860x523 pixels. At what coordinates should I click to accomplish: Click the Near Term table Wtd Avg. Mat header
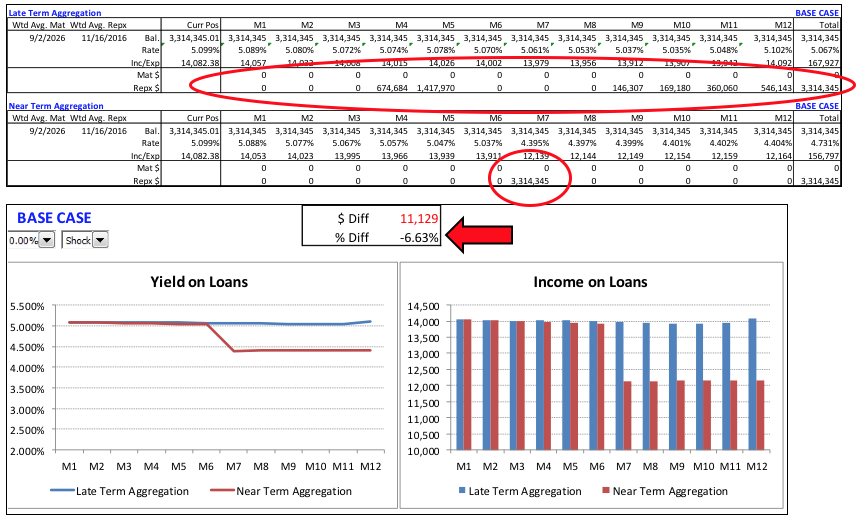(38, 118)
